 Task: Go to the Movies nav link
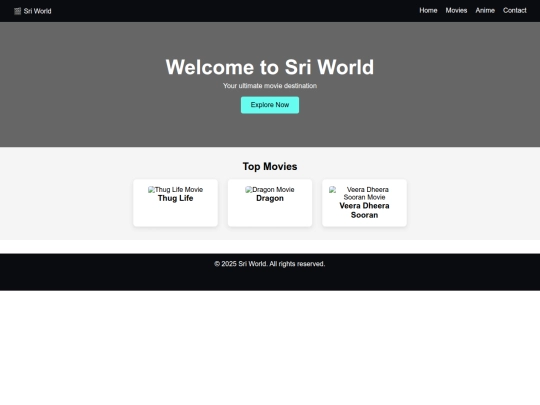click(456, 11)
